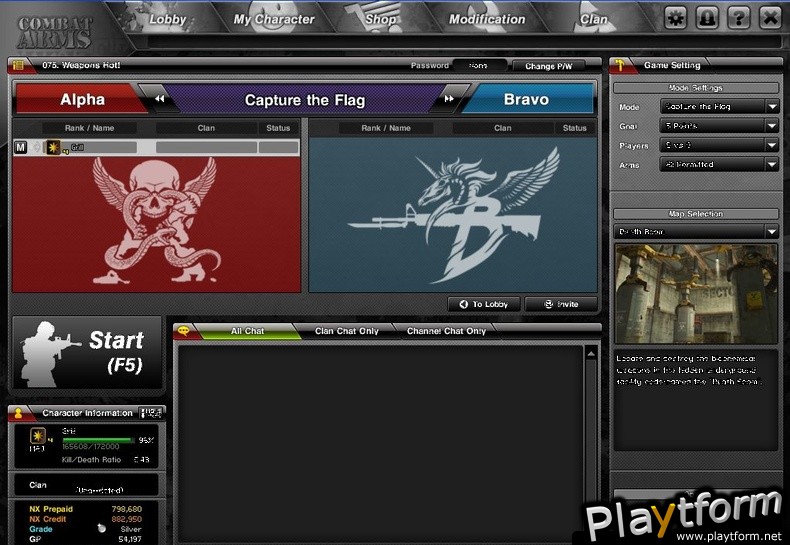The width and height of the screenshot is (790, 545).
Task: Click the 'NX Credit' label
Action: (x=47, y=519)
